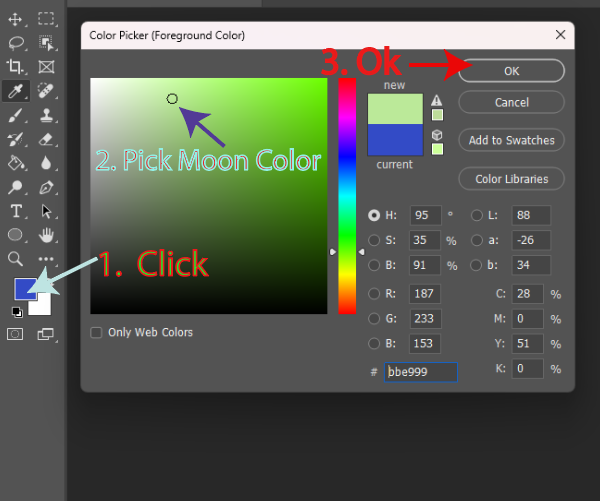
Task: Confirm the color with OK
Action: (x=511, y=71)
